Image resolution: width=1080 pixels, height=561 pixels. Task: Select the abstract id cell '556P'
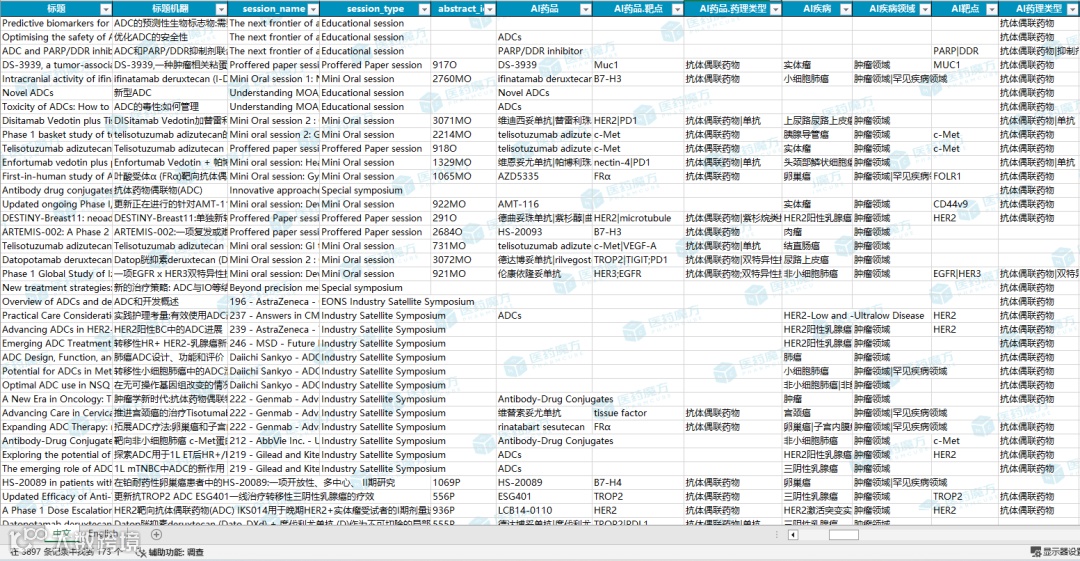point(464,496)
